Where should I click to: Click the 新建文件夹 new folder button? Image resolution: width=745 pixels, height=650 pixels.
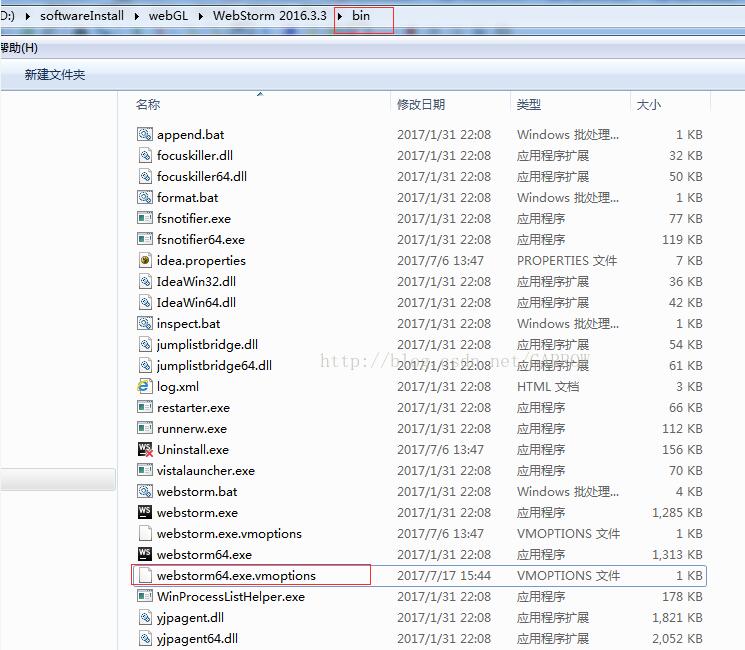point(55,75)
